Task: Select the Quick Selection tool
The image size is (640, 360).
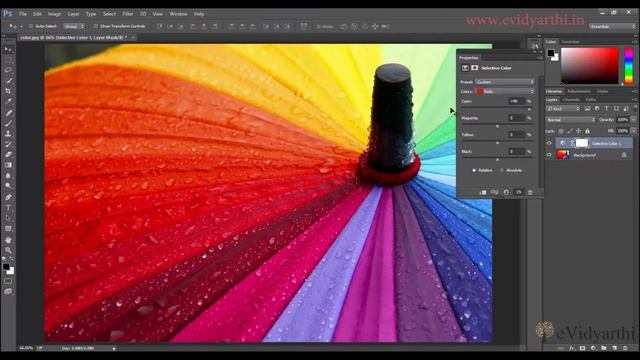Action: point(8,81)
